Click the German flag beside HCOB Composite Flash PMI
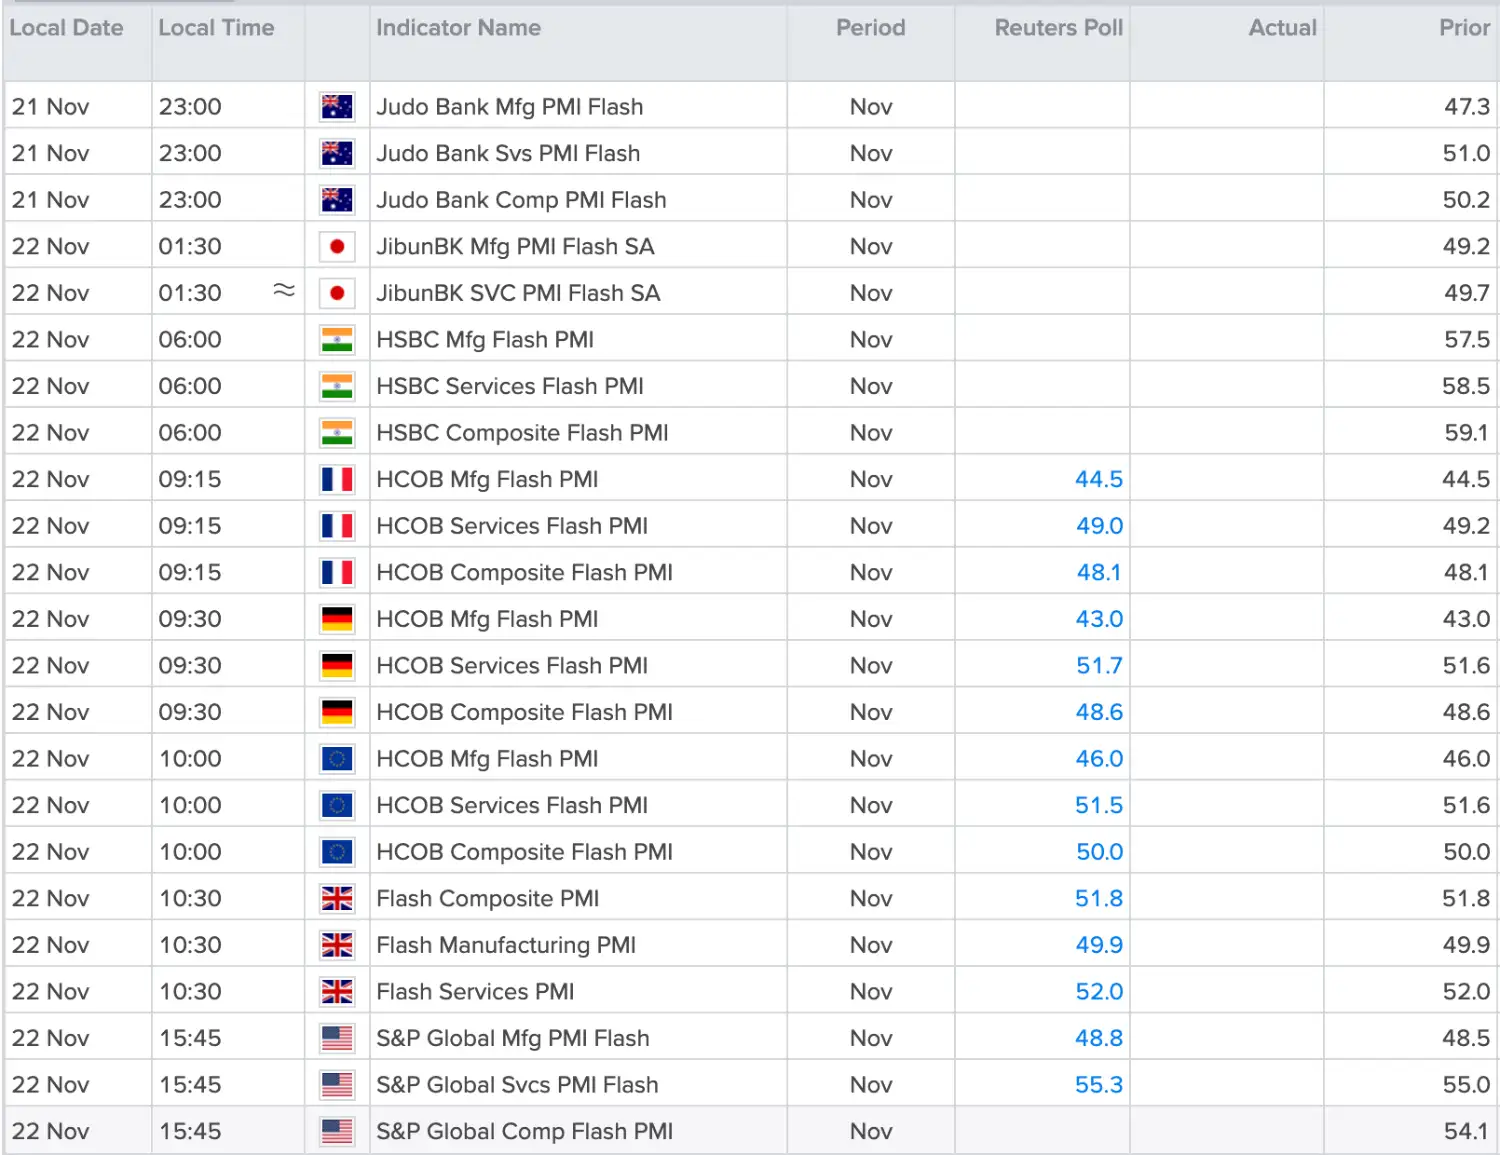 pyautogui.click(x=337, y=712)
